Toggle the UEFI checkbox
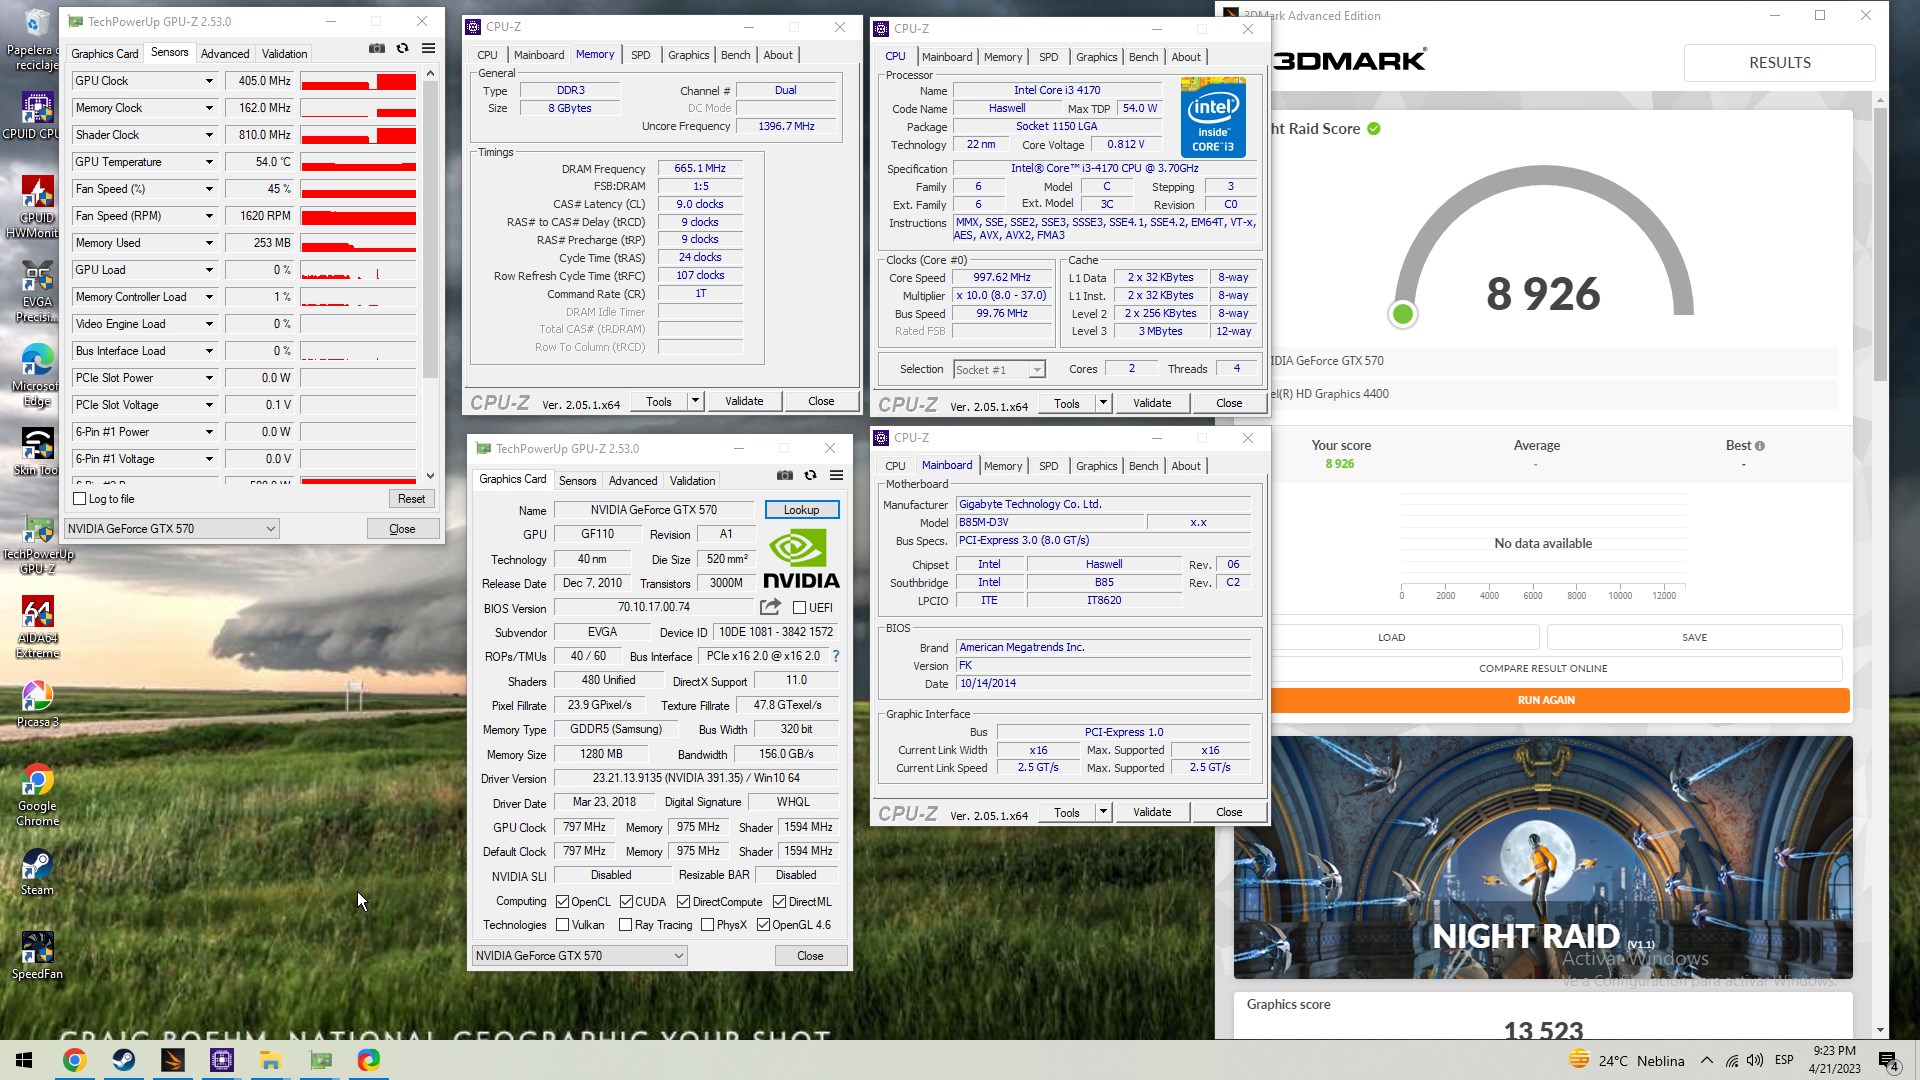 (x=799, y=607)
